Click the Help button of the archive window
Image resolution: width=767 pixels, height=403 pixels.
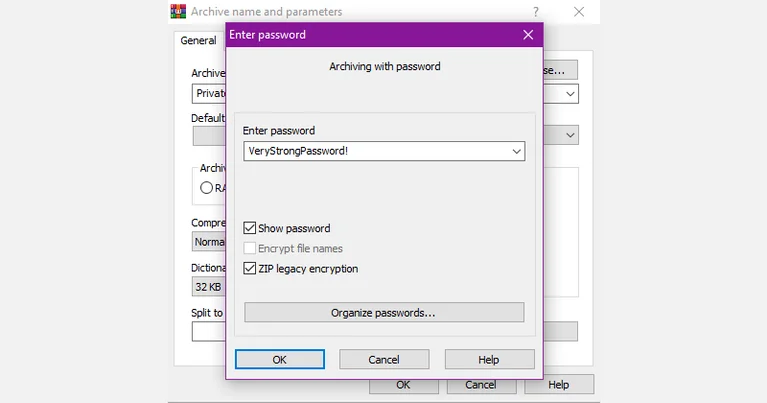[x=559, y=385]
